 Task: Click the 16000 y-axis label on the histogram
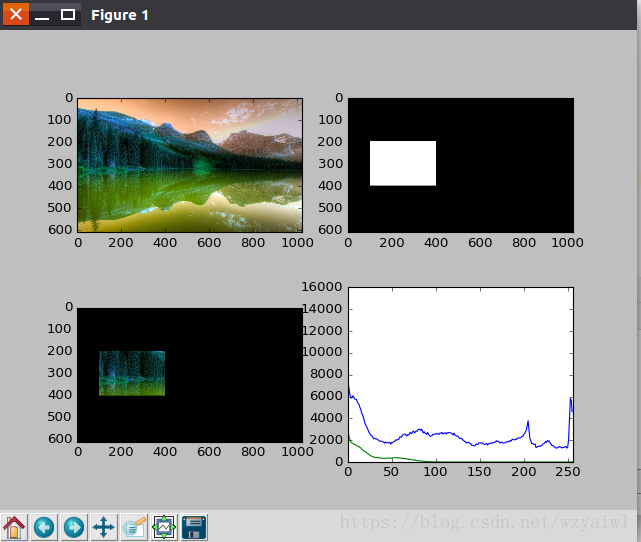tap(322, 287)
